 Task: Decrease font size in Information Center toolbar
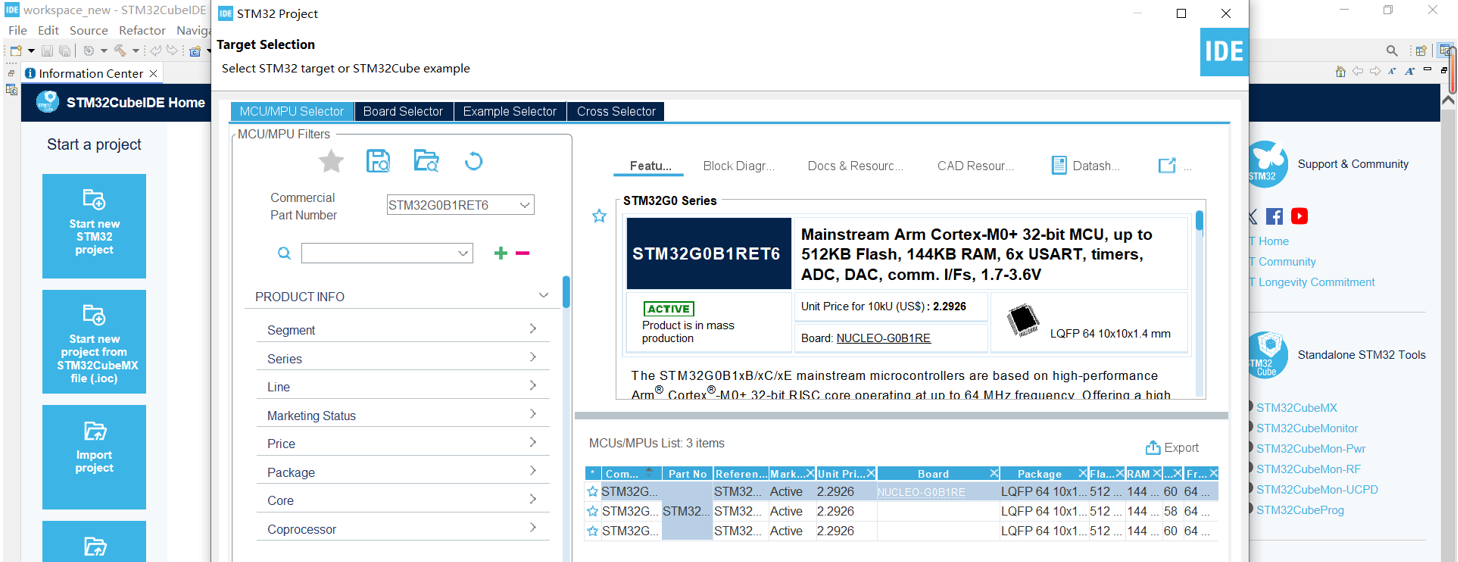click(x=1394, y=71)
